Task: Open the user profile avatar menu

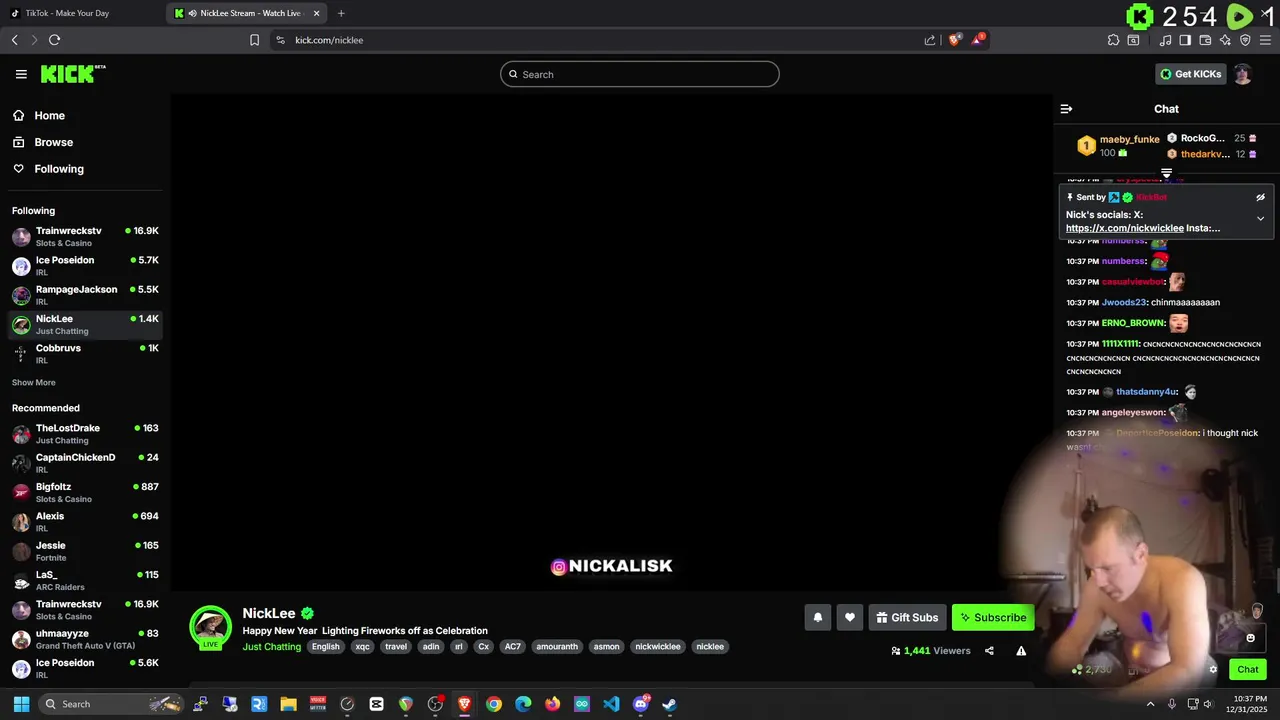Action: coord(1242,74)
